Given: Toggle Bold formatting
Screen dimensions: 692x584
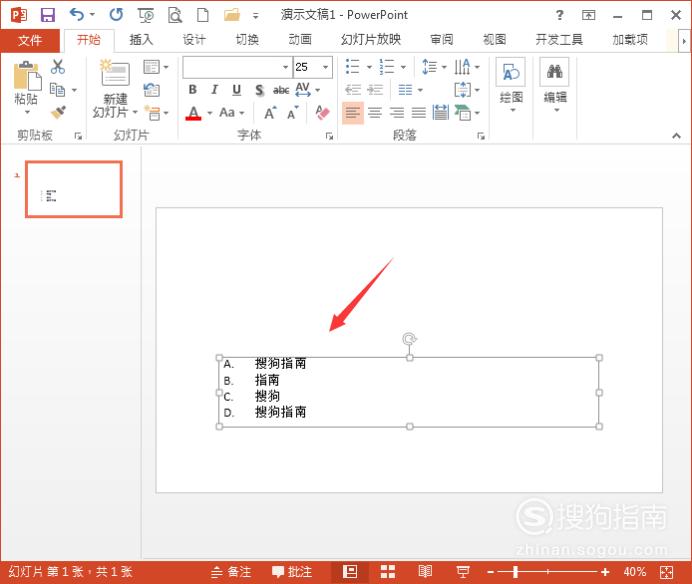Looking at the screenshot, I should pos(192,90).
